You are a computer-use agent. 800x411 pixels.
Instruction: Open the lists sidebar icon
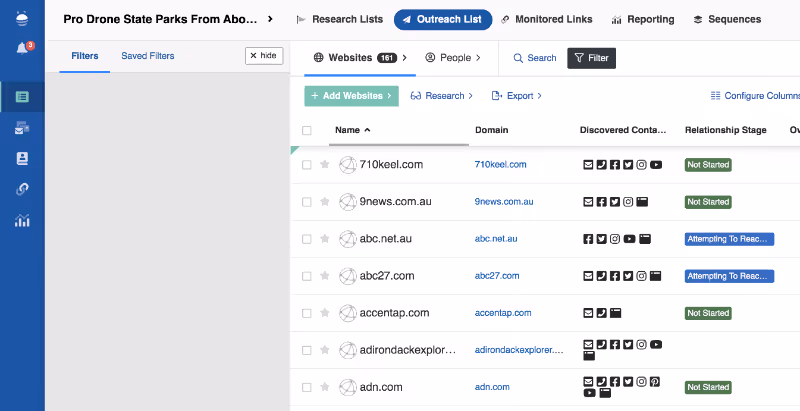coord(22,97)
